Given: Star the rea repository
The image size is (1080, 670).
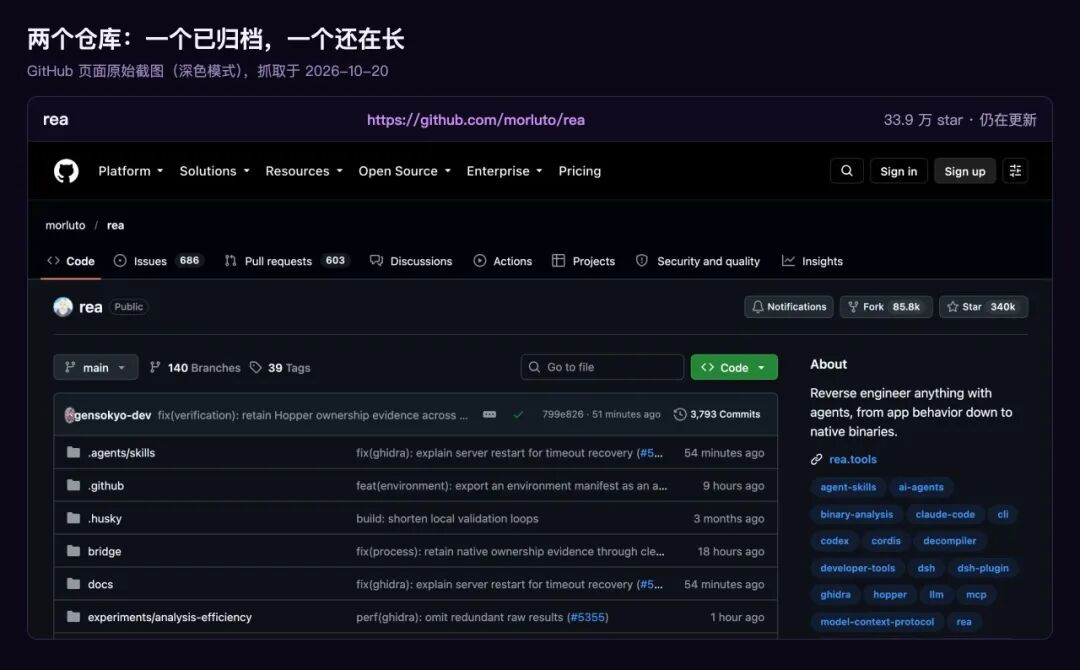Looking at the screenshot, I should (984, 307).
